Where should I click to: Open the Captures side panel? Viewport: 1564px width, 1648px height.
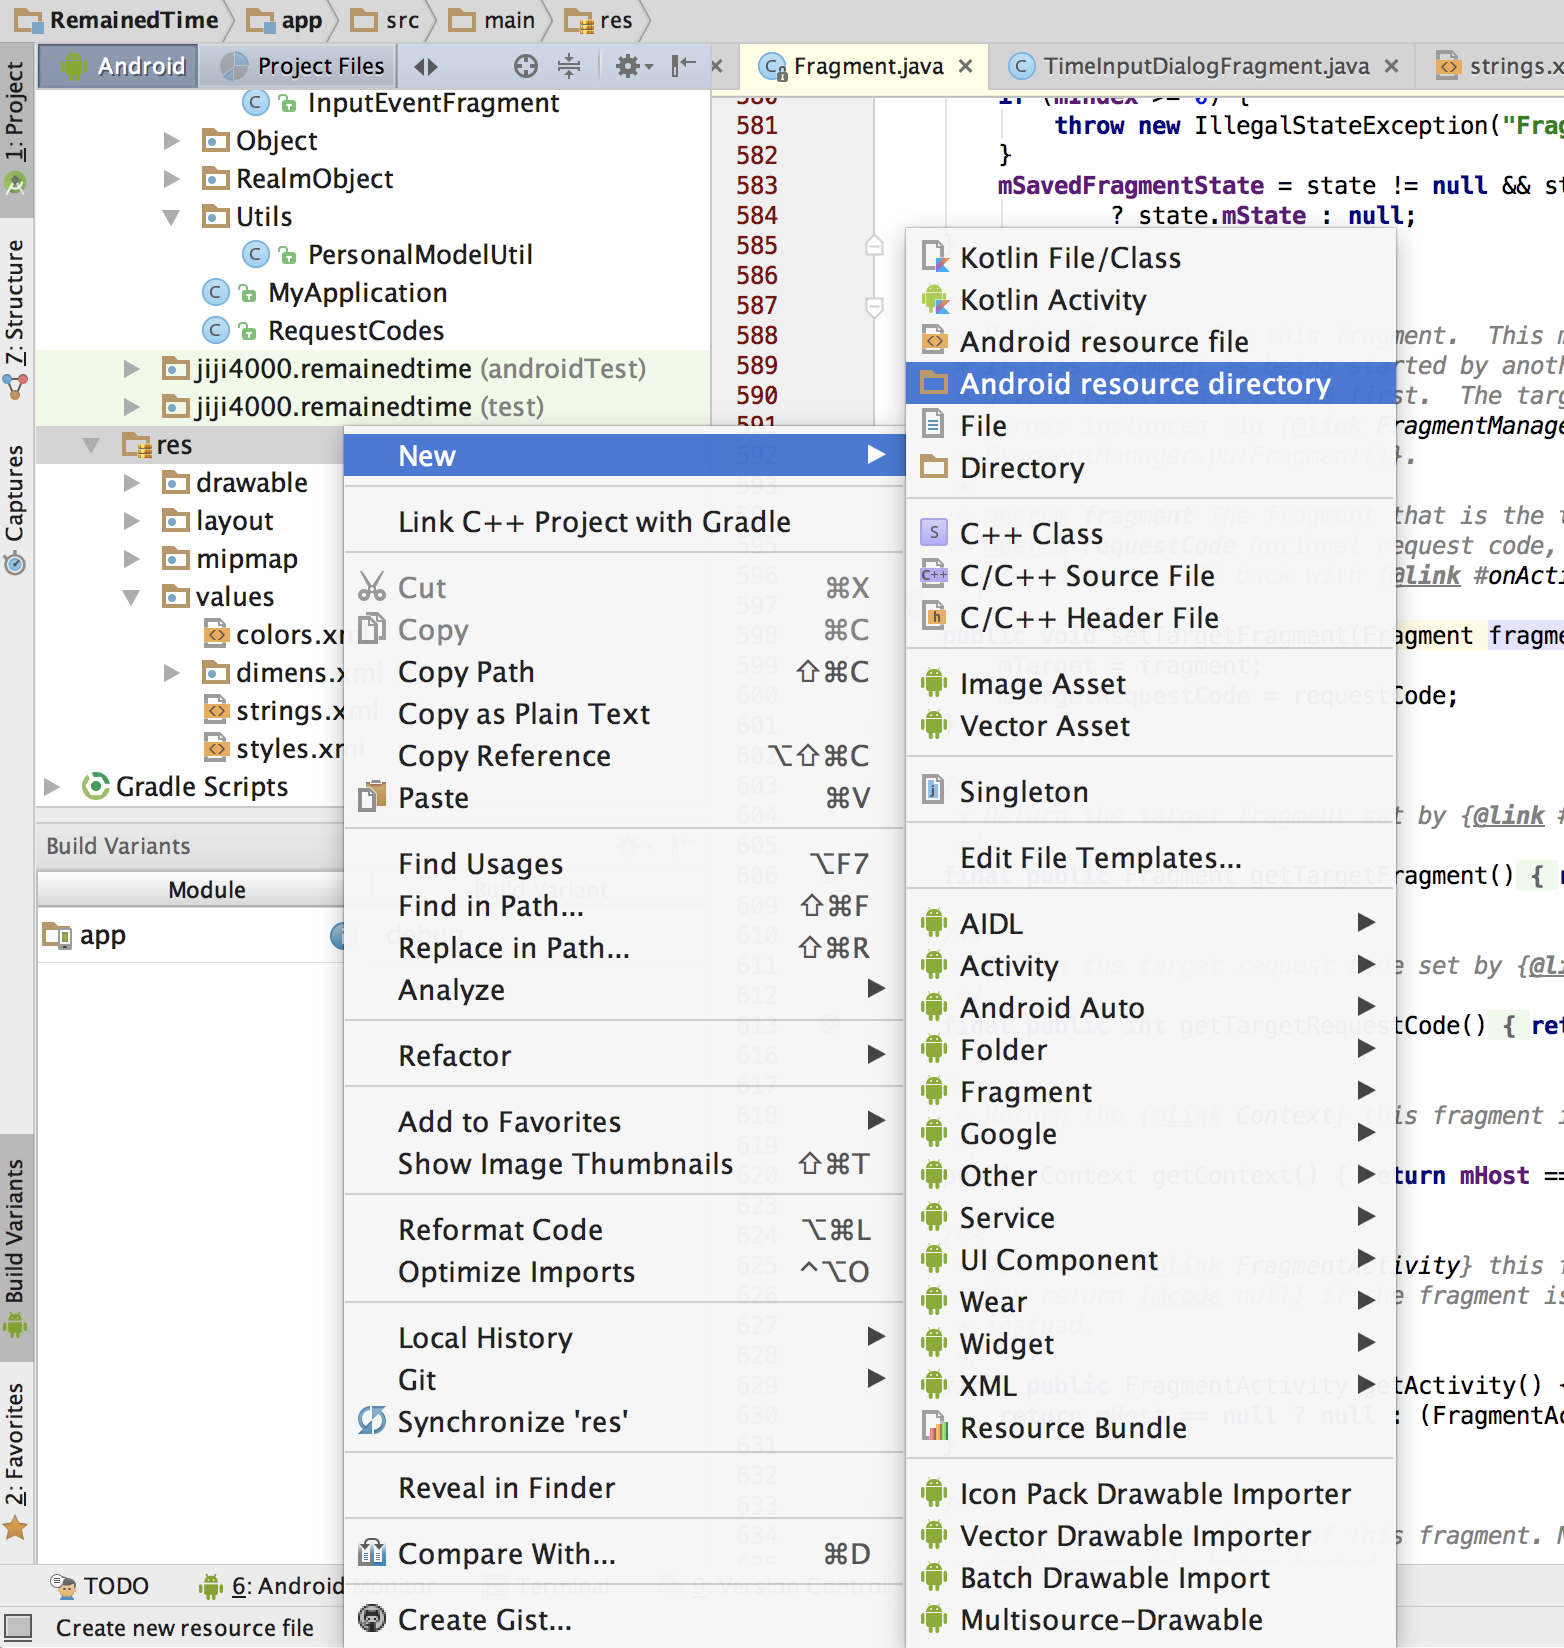click(x=16, y=510)
